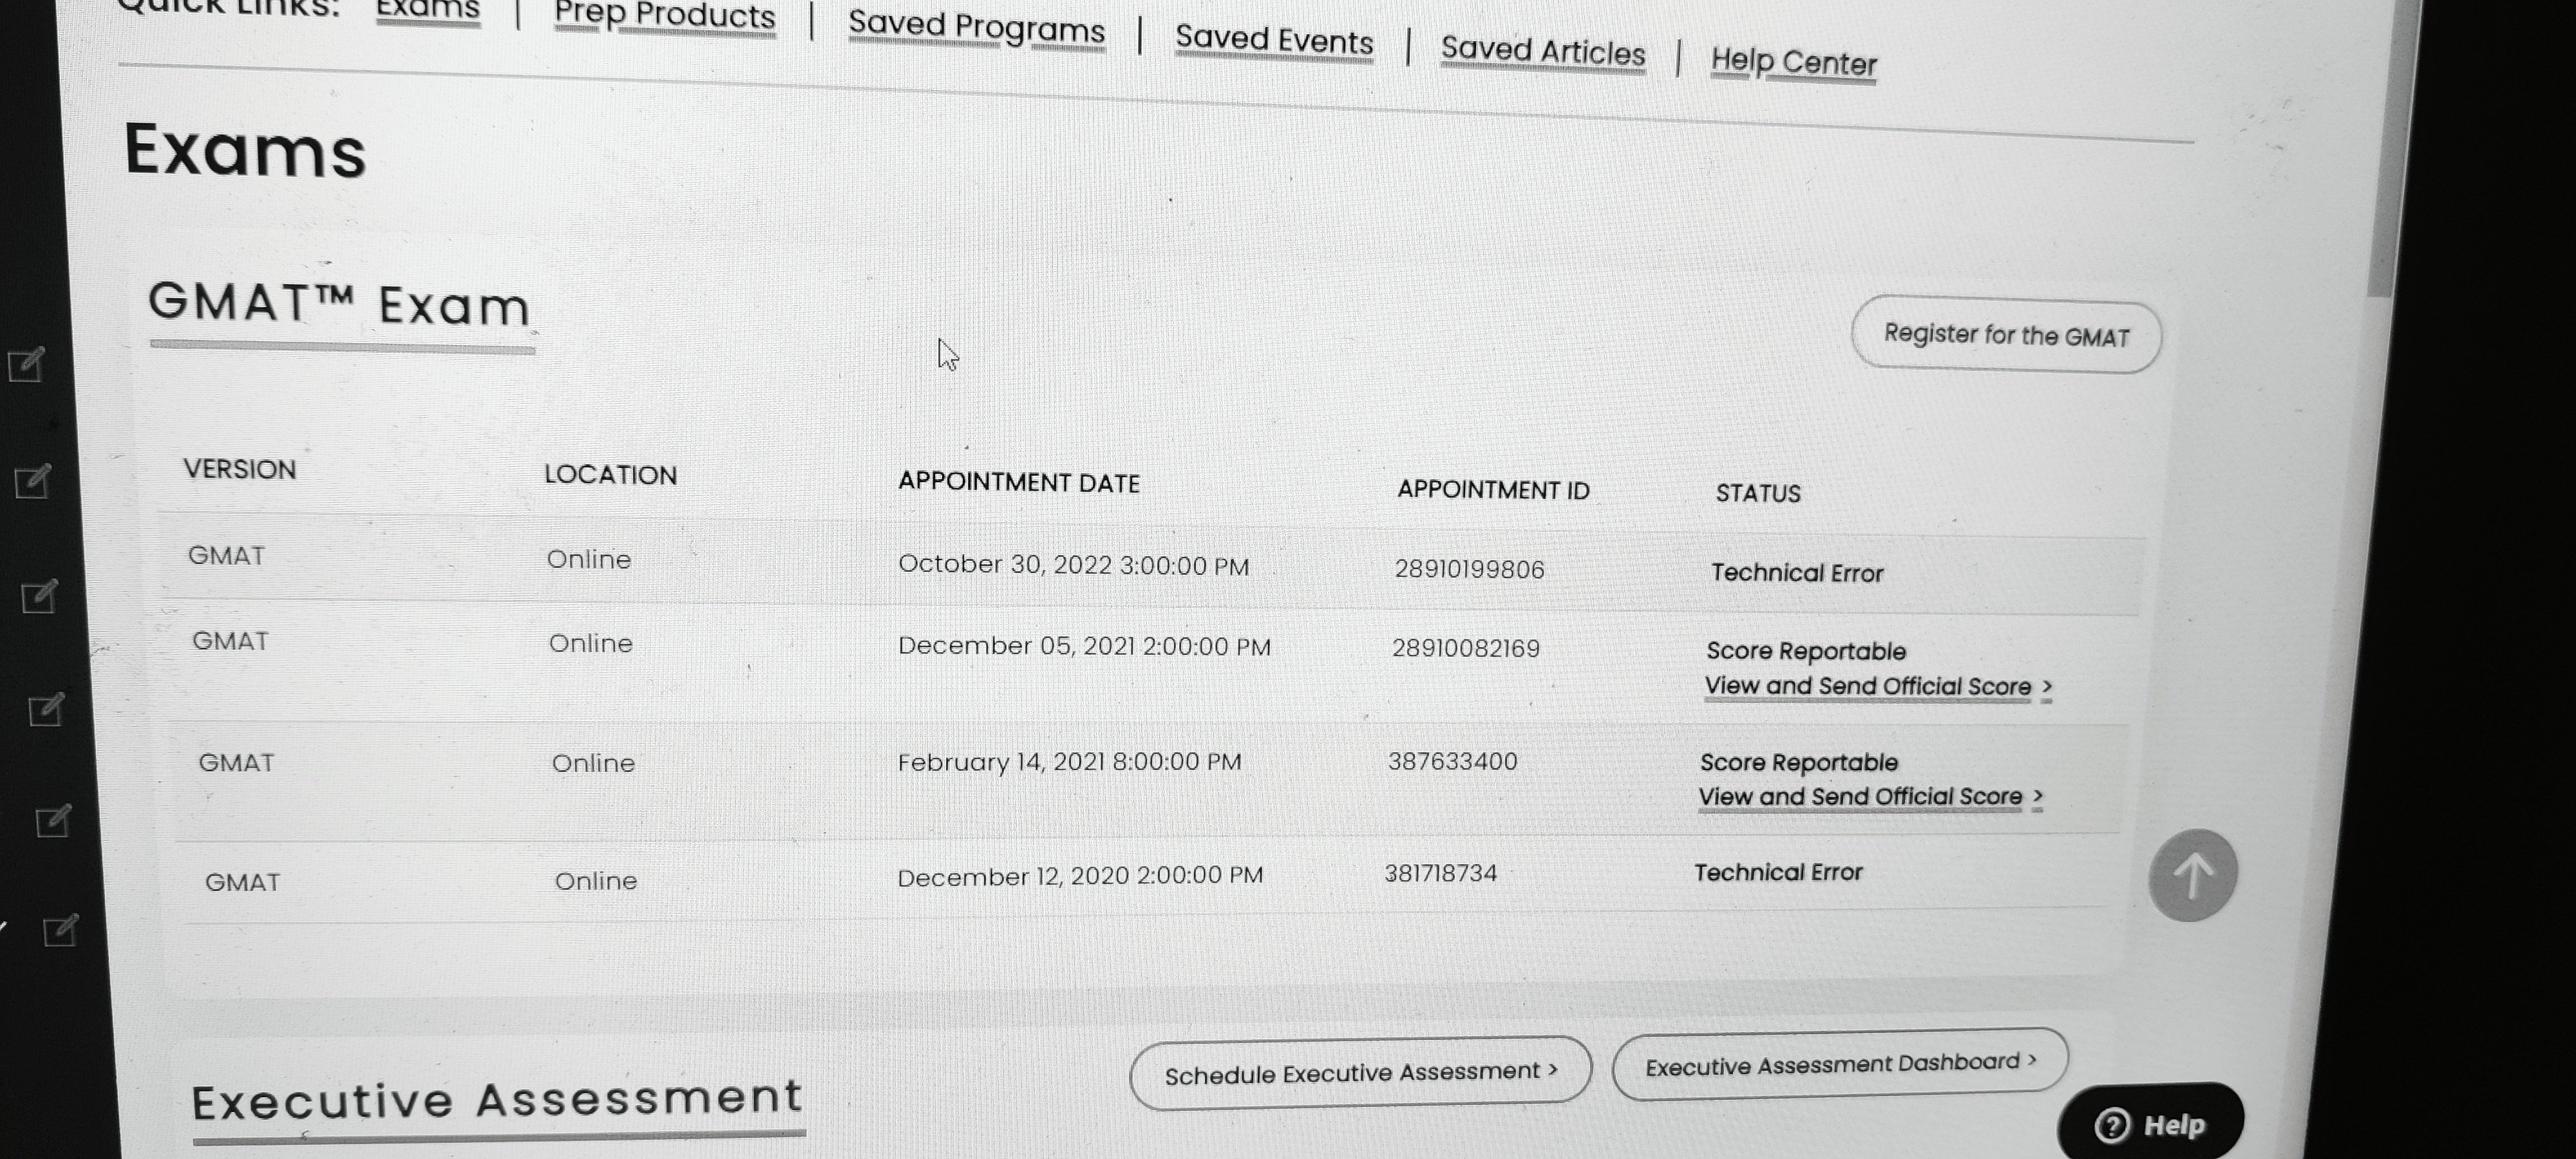The width and height of the screenshot is (2576, 1159).
Task: Open the Exams quick link
Action: (428, 10)
